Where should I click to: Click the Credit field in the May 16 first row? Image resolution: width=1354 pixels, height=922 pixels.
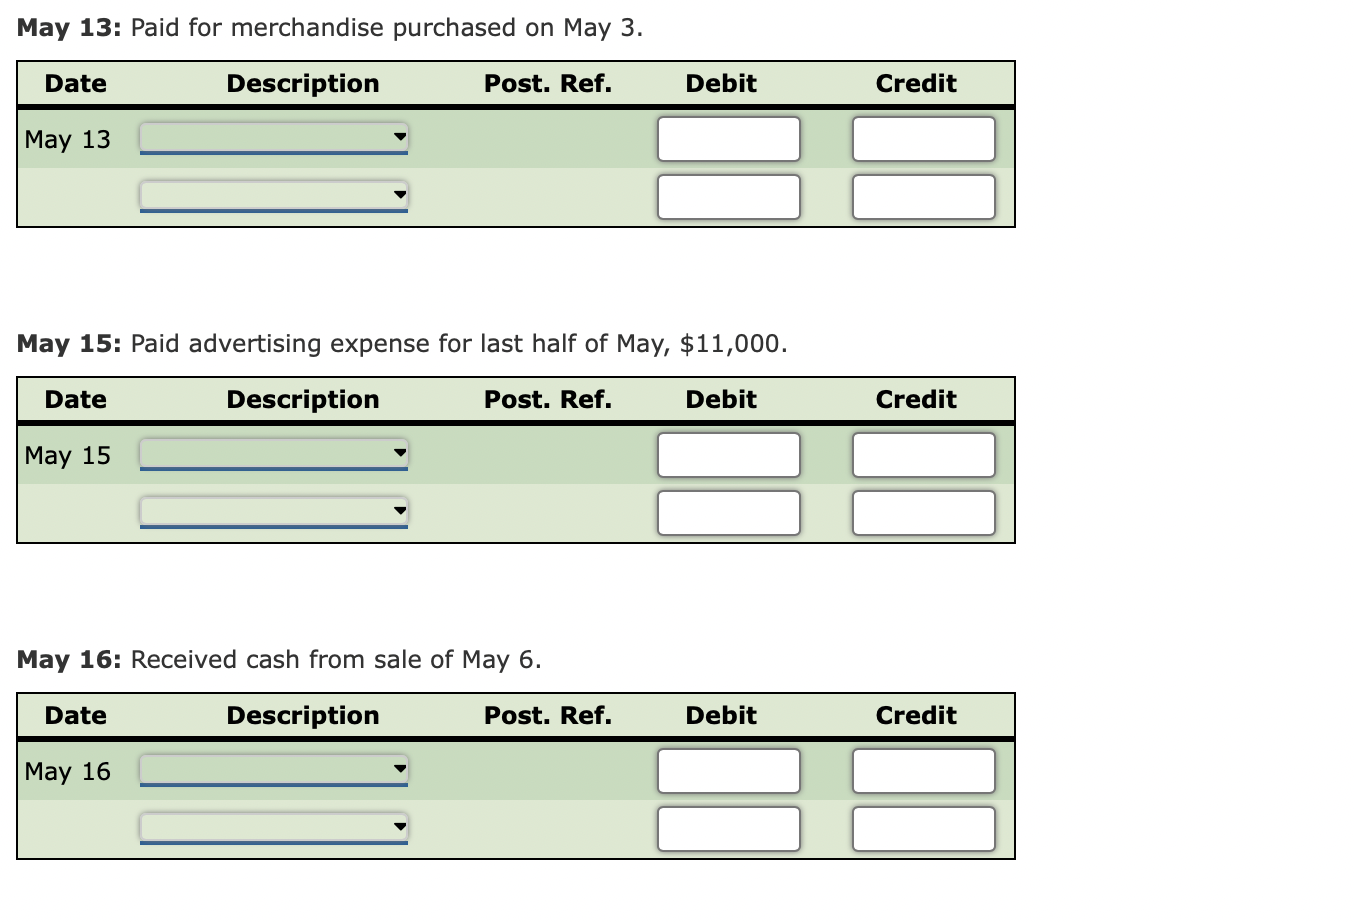pos(923,770)
